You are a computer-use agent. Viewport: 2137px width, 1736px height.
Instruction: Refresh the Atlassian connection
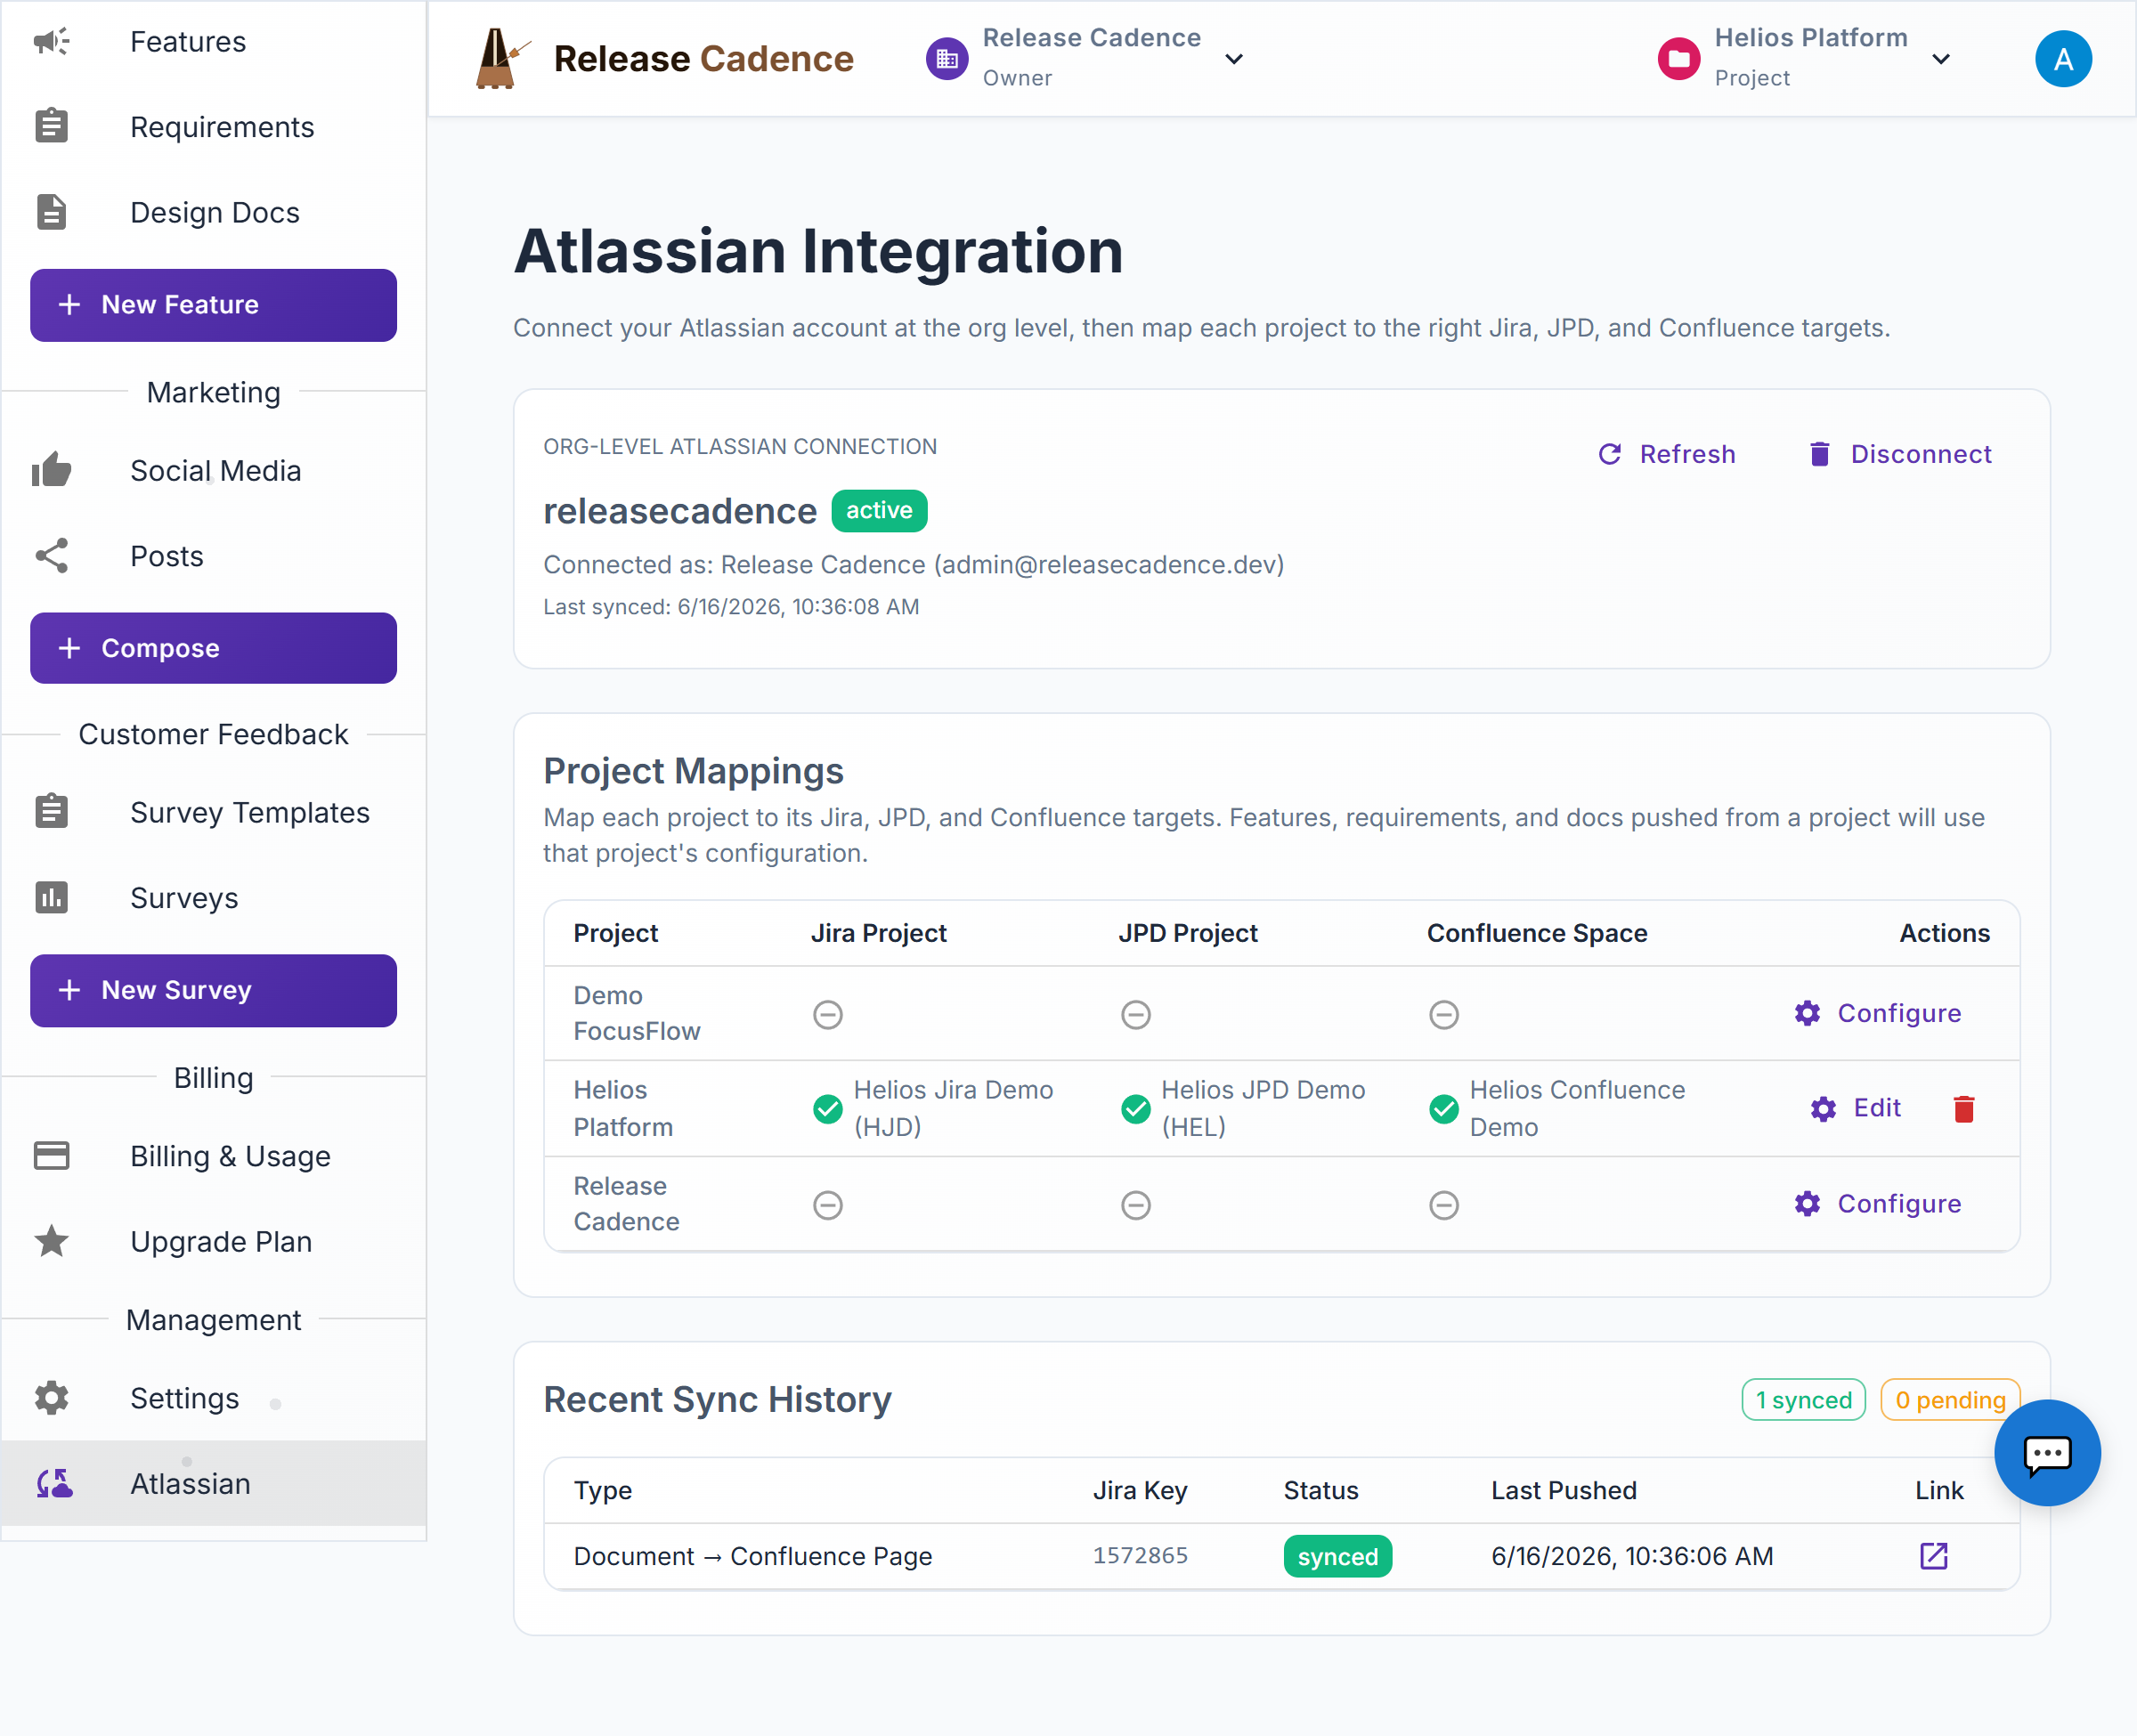click(x=1666, y=454)
